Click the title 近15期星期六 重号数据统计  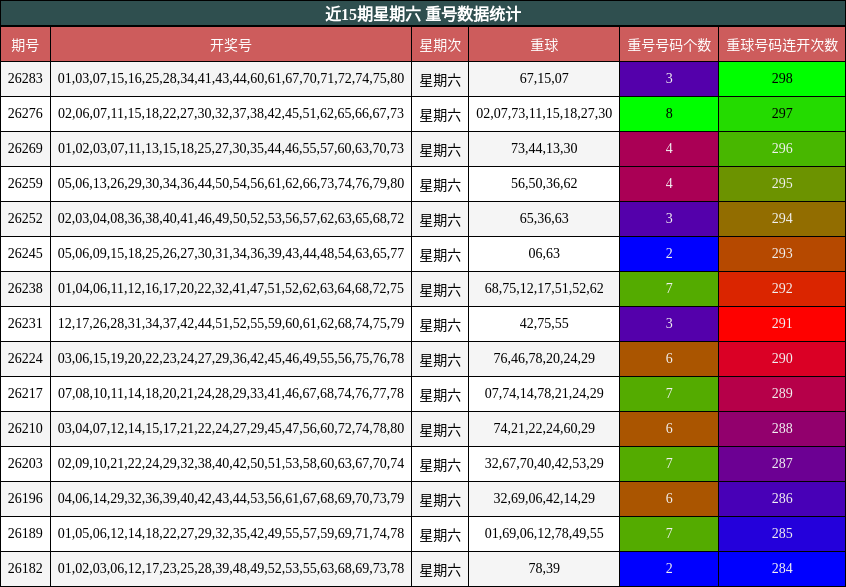(422, 13)
